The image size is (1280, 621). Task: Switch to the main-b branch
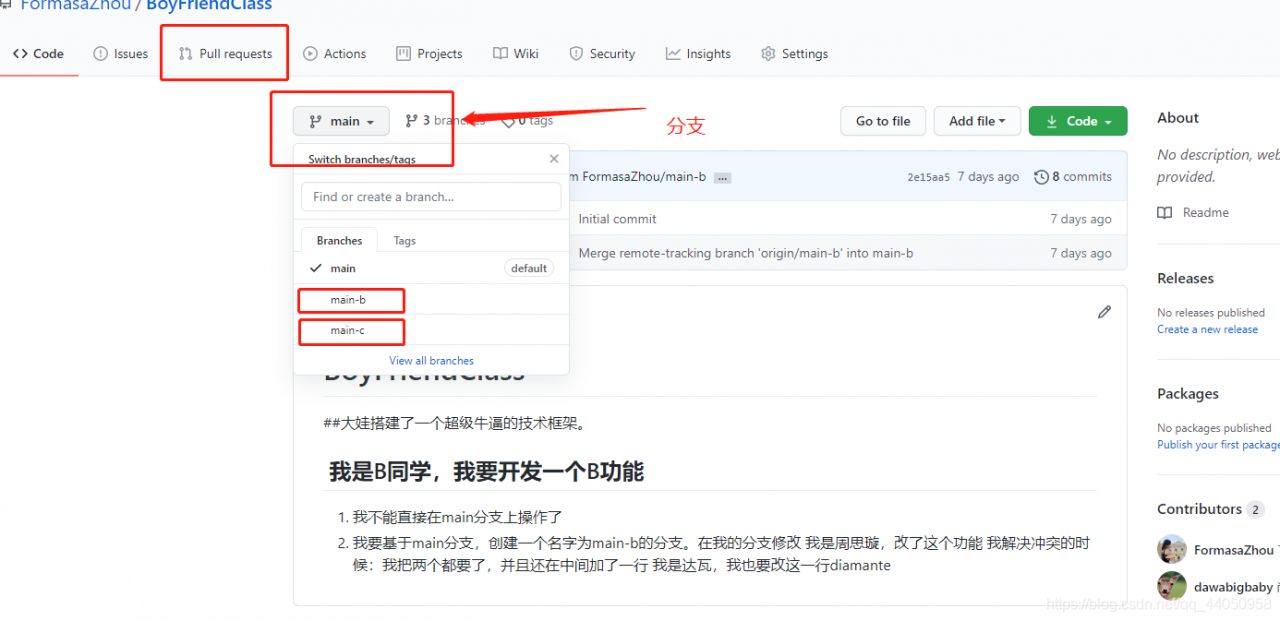coord(431,300)
